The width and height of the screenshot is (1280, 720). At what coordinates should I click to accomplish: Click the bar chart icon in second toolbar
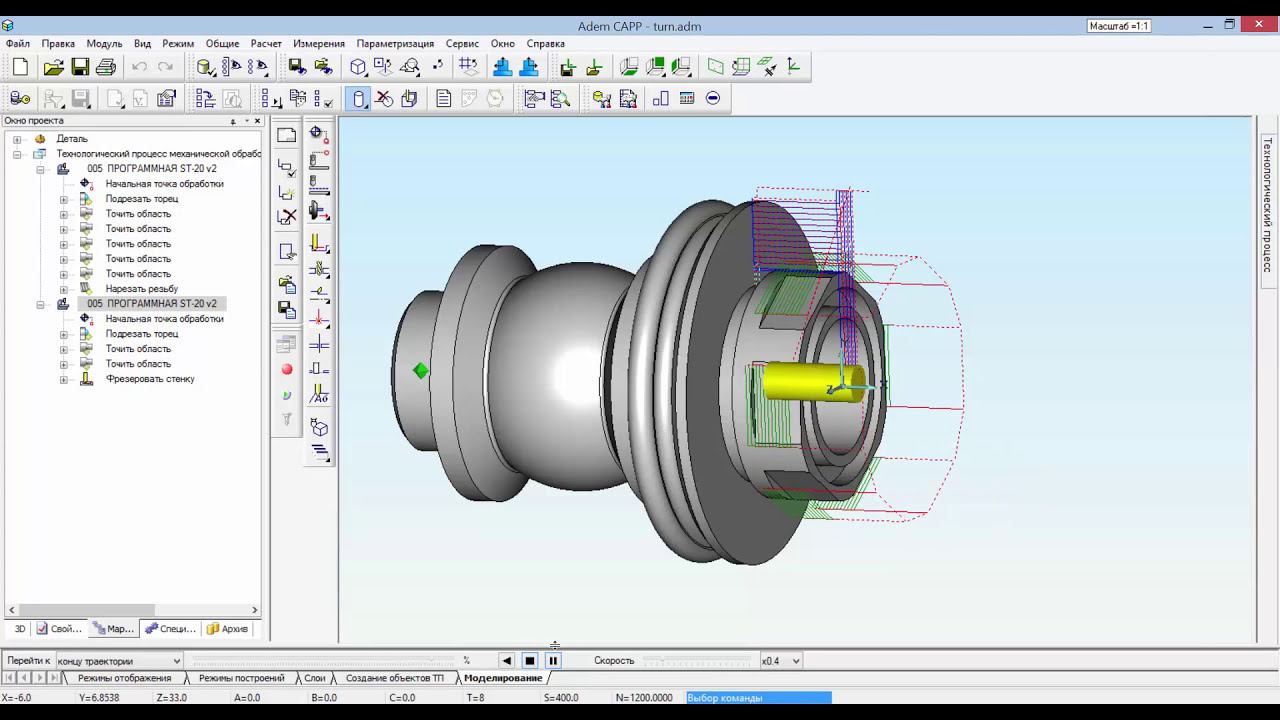click(661, 98)
